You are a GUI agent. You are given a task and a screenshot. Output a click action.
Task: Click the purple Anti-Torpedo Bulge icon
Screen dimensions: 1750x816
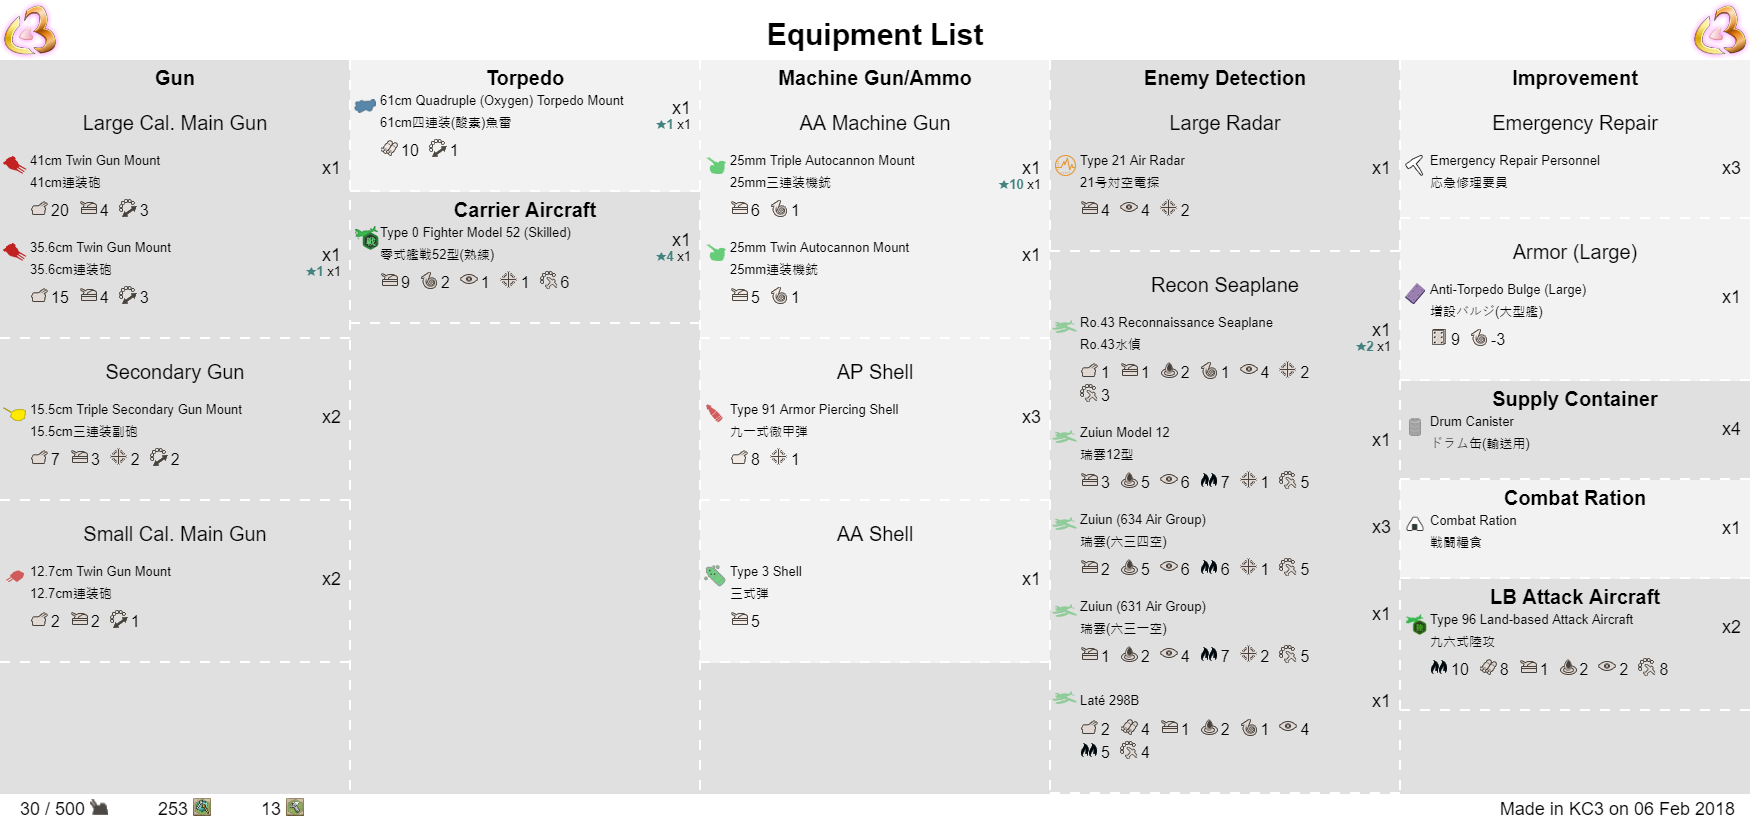(1415, 294)
